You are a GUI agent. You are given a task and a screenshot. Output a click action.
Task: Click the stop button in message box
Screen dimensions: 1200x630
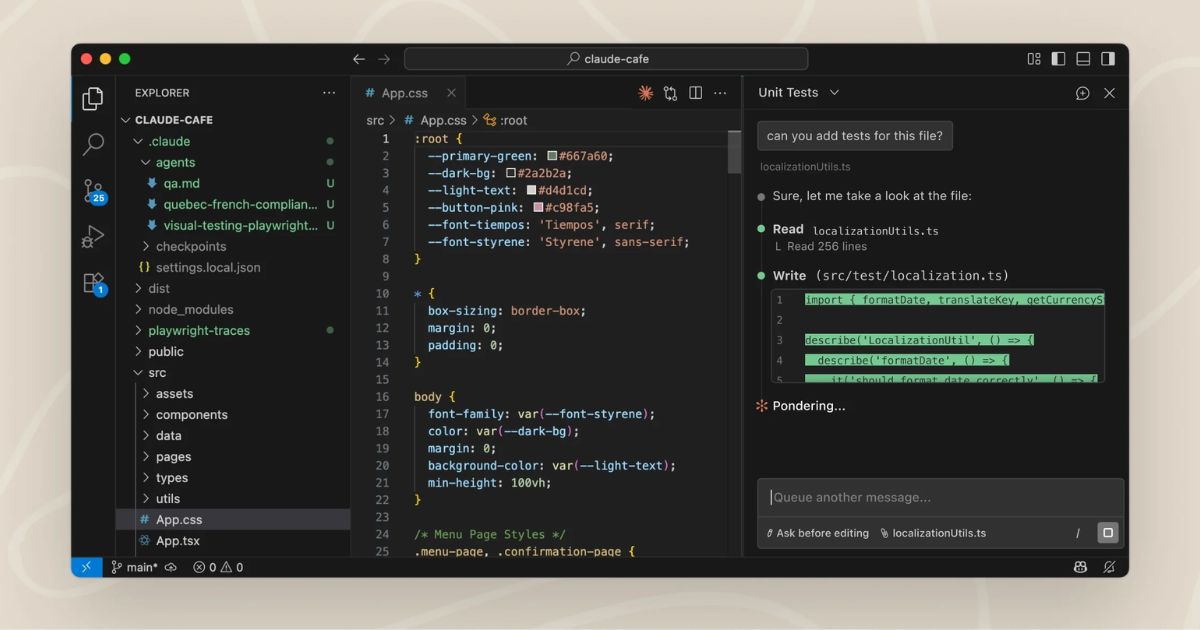1107,533
